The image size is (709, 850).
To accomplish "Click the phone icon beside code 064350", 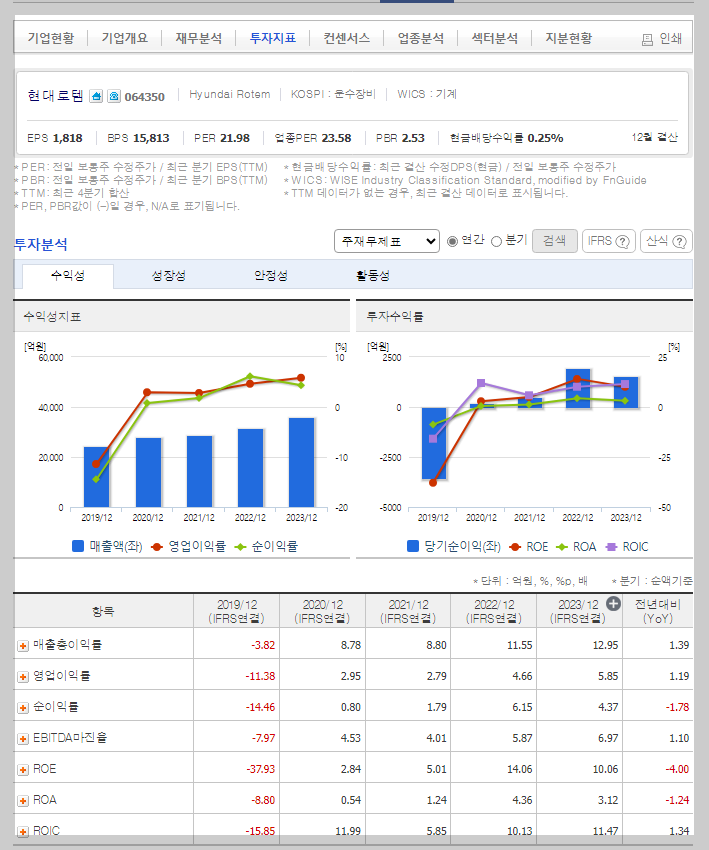I will pos(114,96).
